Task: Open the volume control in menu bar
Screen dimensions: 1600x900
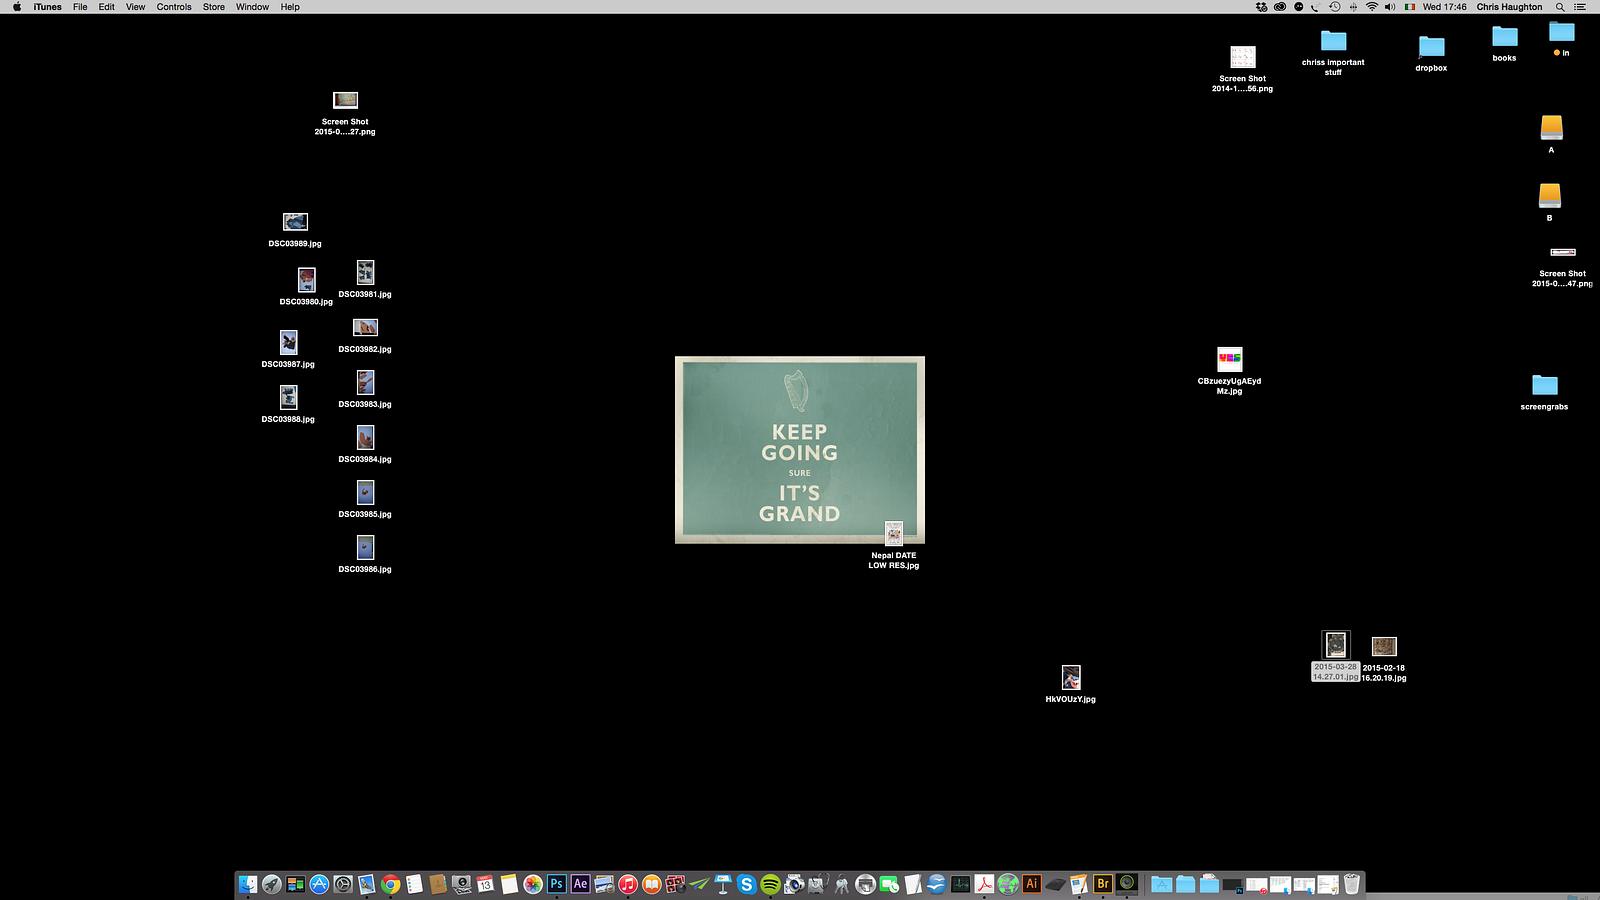Action: click(1390, 7)
